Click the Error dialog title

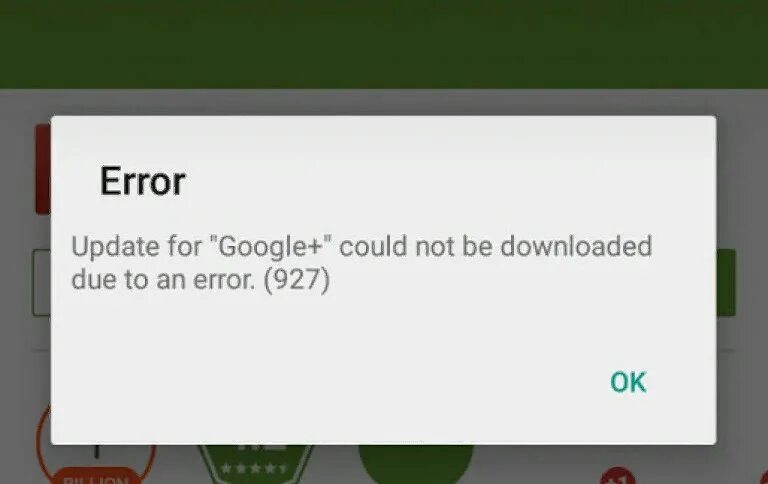pyautogui.click(x=143, y=181)
